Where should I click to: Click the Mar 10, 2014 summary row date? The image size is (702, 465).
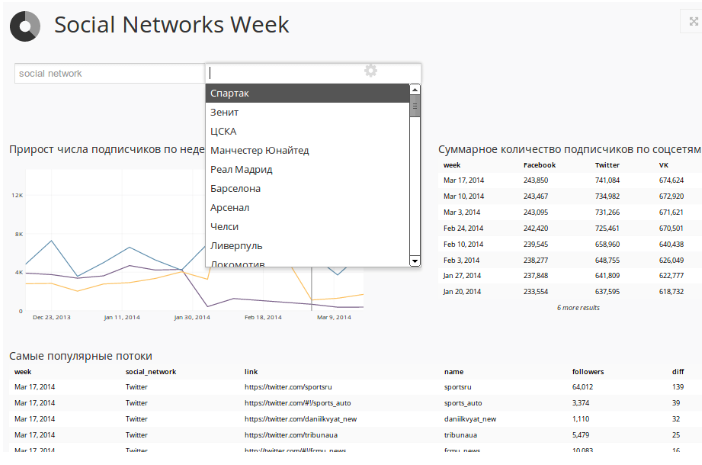[x=463, y=196]
